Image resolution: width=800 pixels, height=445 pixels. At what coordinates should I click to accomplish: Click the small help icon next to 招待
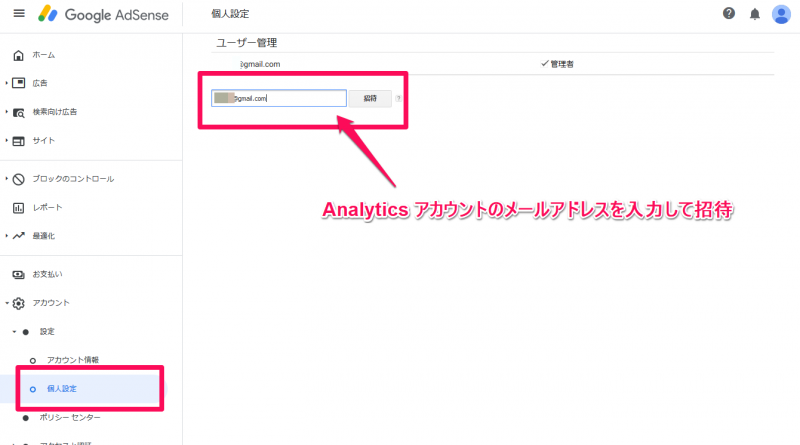[x=398, y=98]
